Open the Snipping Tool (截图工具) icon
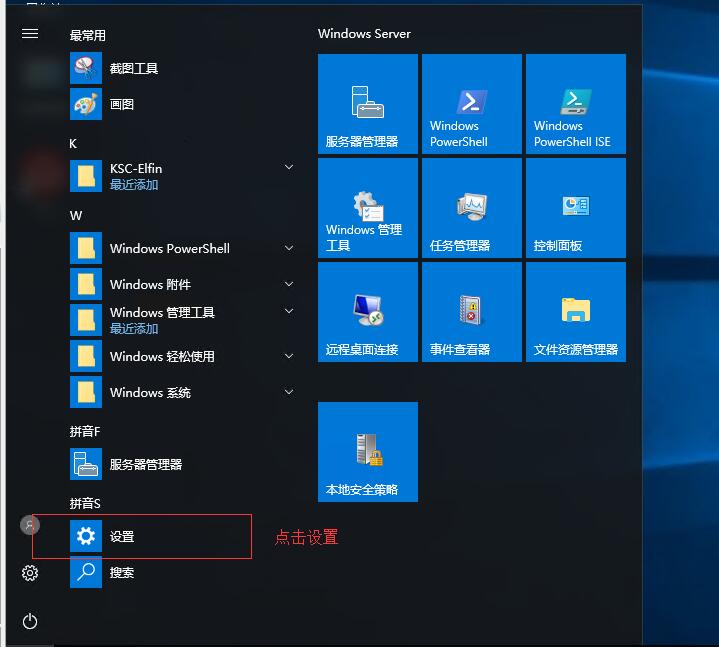The image size is (719, 647). pyautogui.click(x=86, y=68)
